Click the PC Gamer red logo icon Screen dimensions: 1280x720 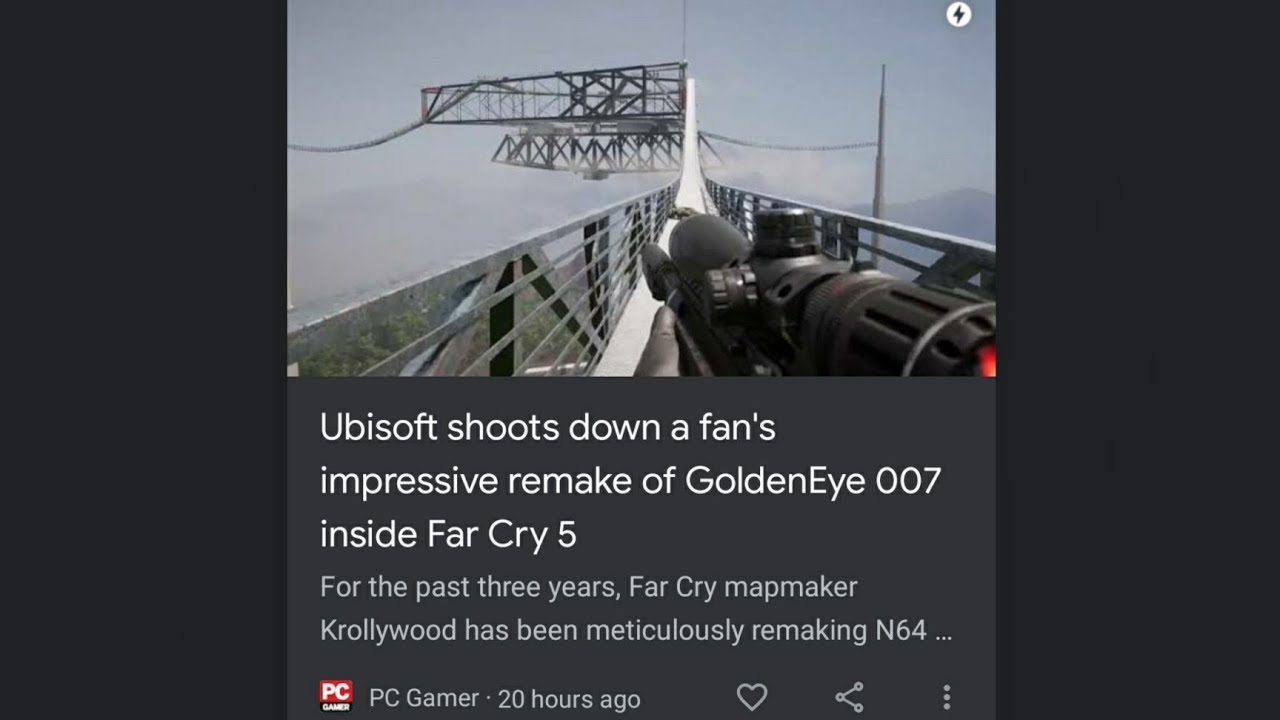point(336,696)
